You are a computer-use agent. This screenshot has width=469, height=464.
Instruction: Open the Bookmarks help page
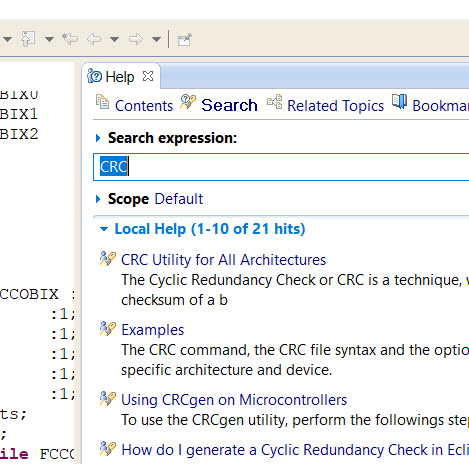(x=440, y=106)
